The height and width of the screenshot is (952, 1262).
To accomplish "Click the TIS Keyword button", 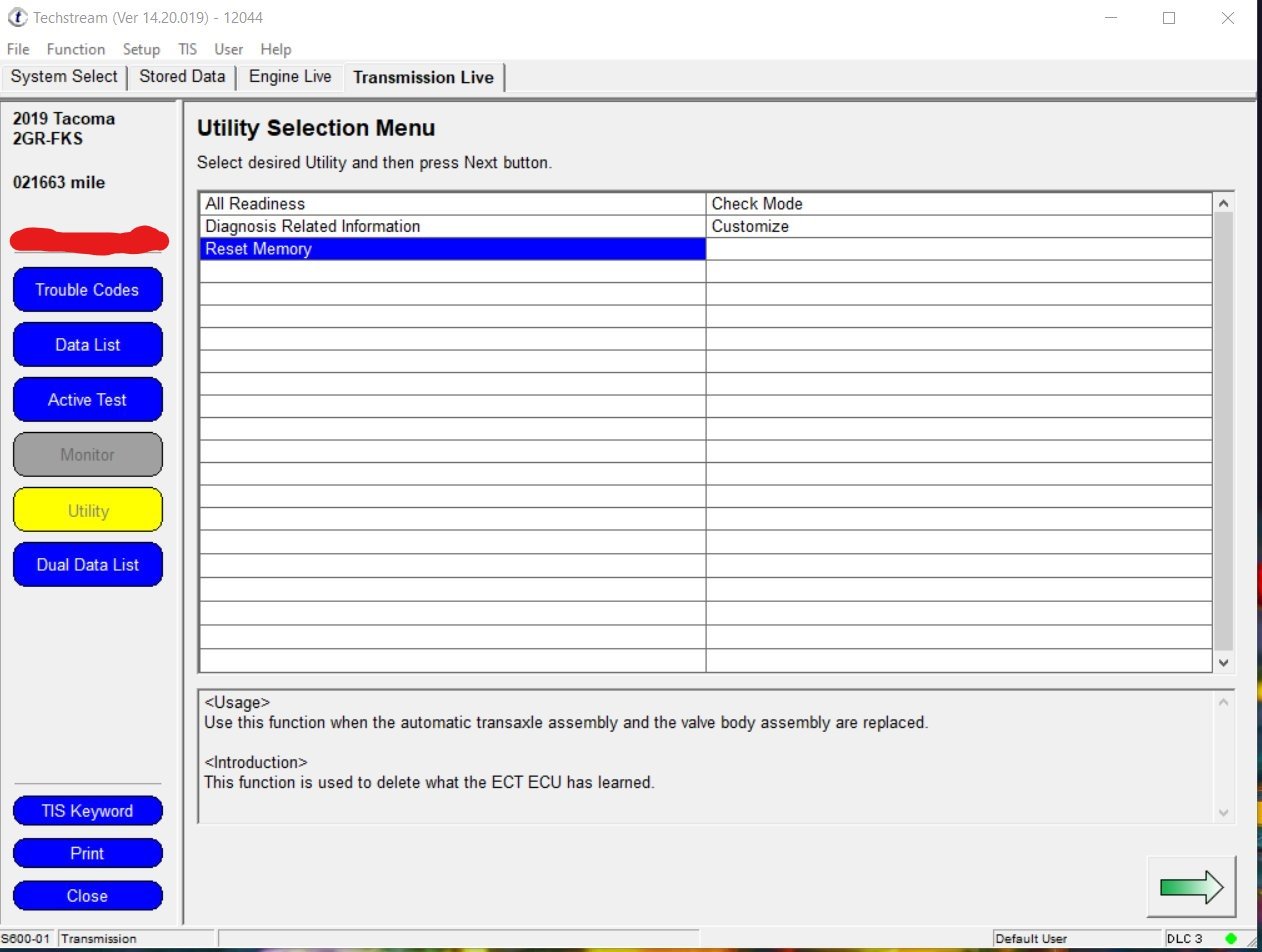I will pos(87,811).
